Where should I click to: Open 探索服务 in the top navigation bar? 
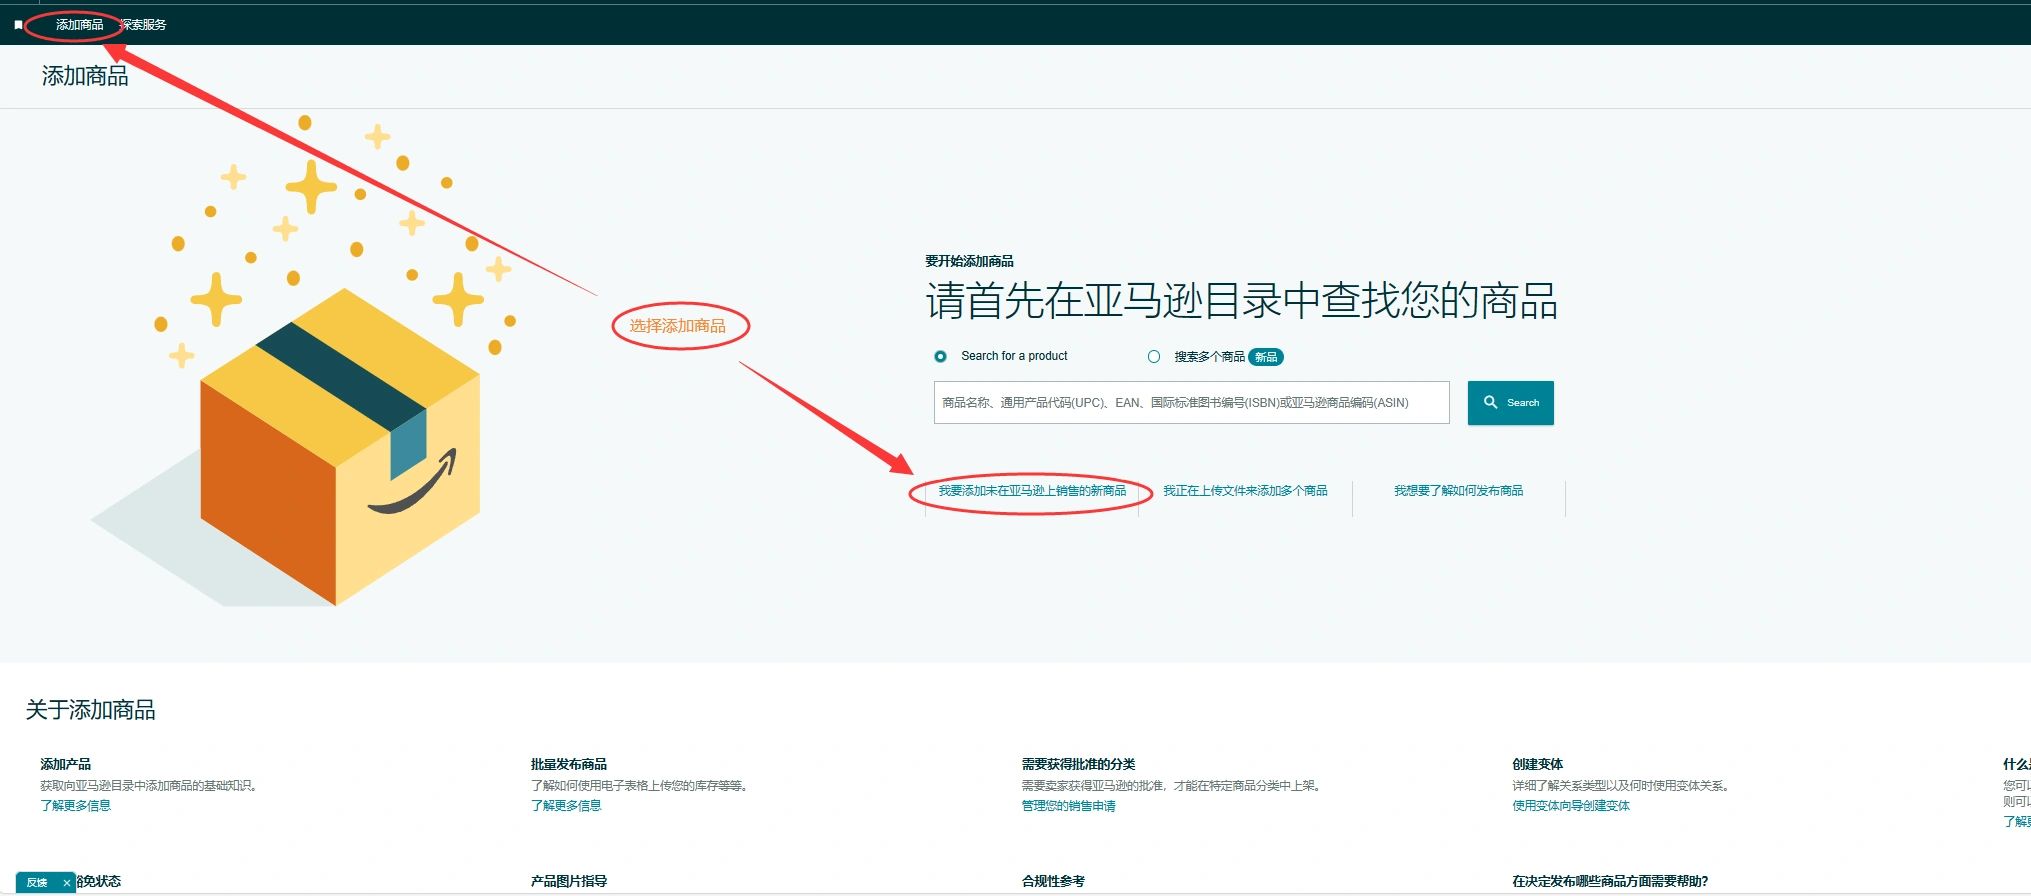(x=143, y=25)
